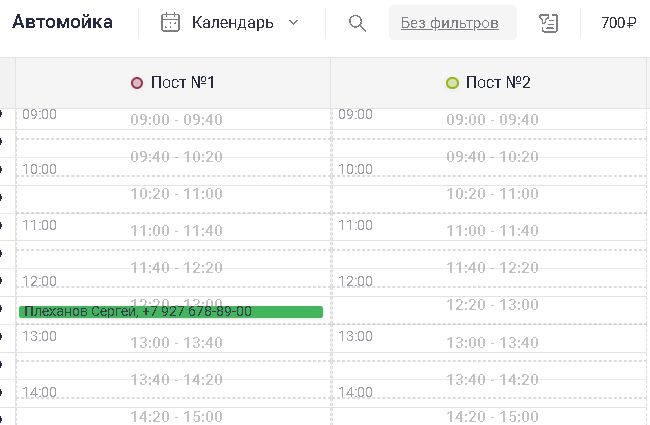This screenshot has height=425, width=650.
Task: Click the Автомойка title
Action: (x=62, y=23)
